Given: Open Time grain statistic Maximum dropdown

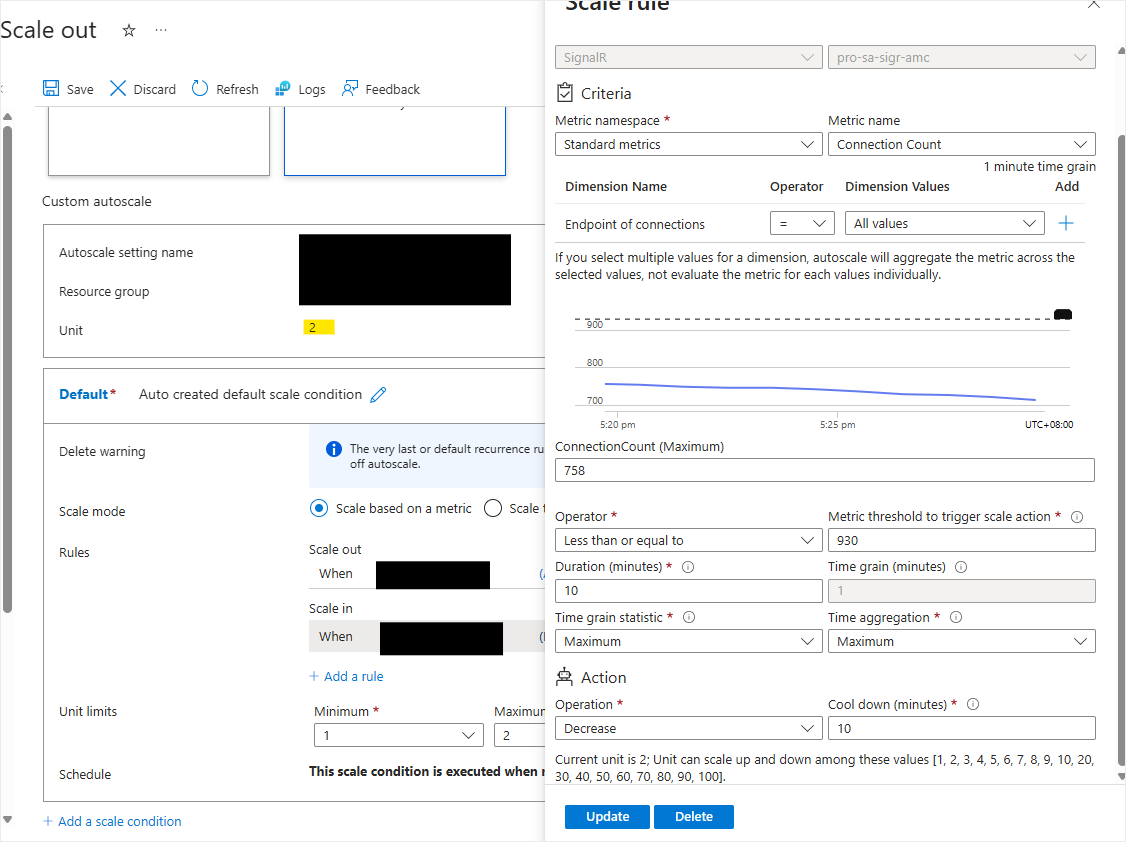Looking at the screenshot, I should point(689,641).
